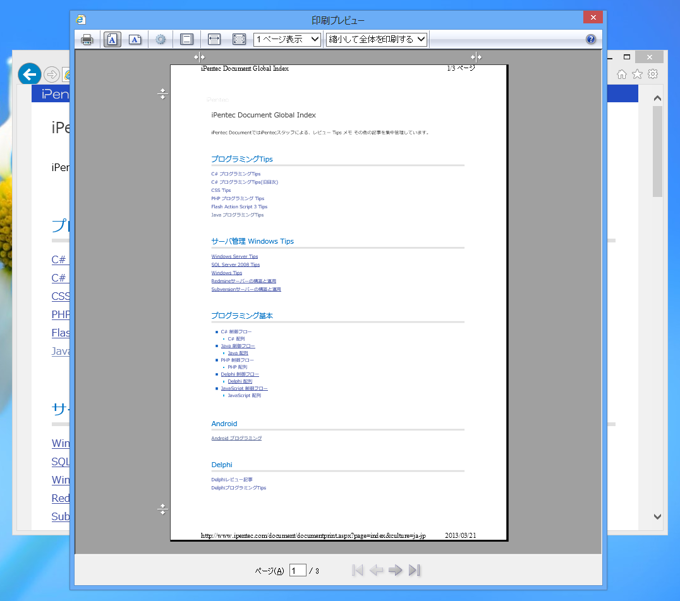Click the PHP link in the background browser page

click(61, 314)
